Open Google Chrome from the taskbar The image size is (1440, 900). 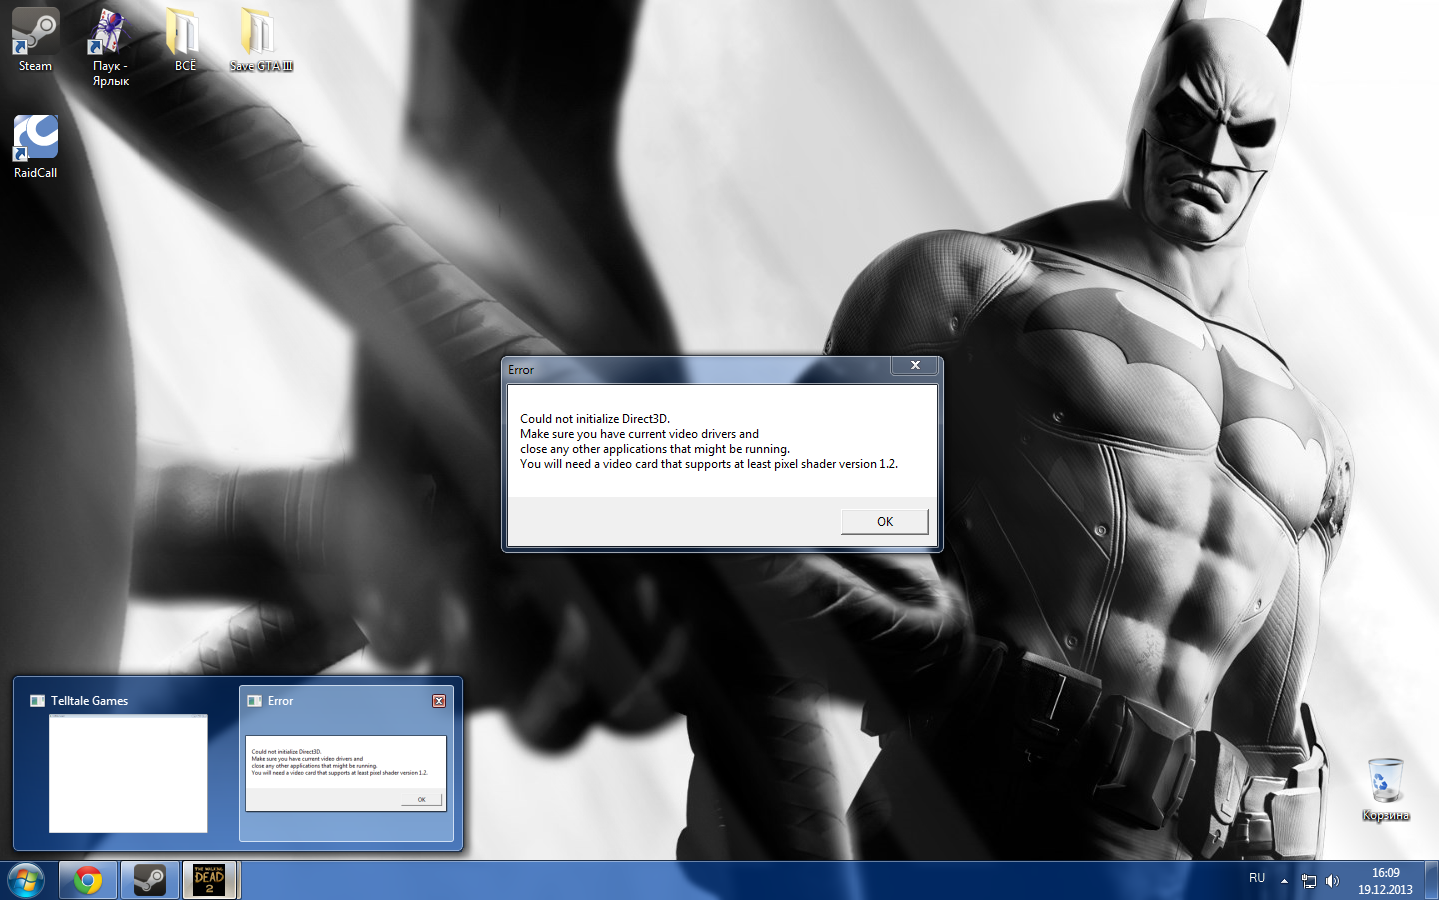(88, 880)
